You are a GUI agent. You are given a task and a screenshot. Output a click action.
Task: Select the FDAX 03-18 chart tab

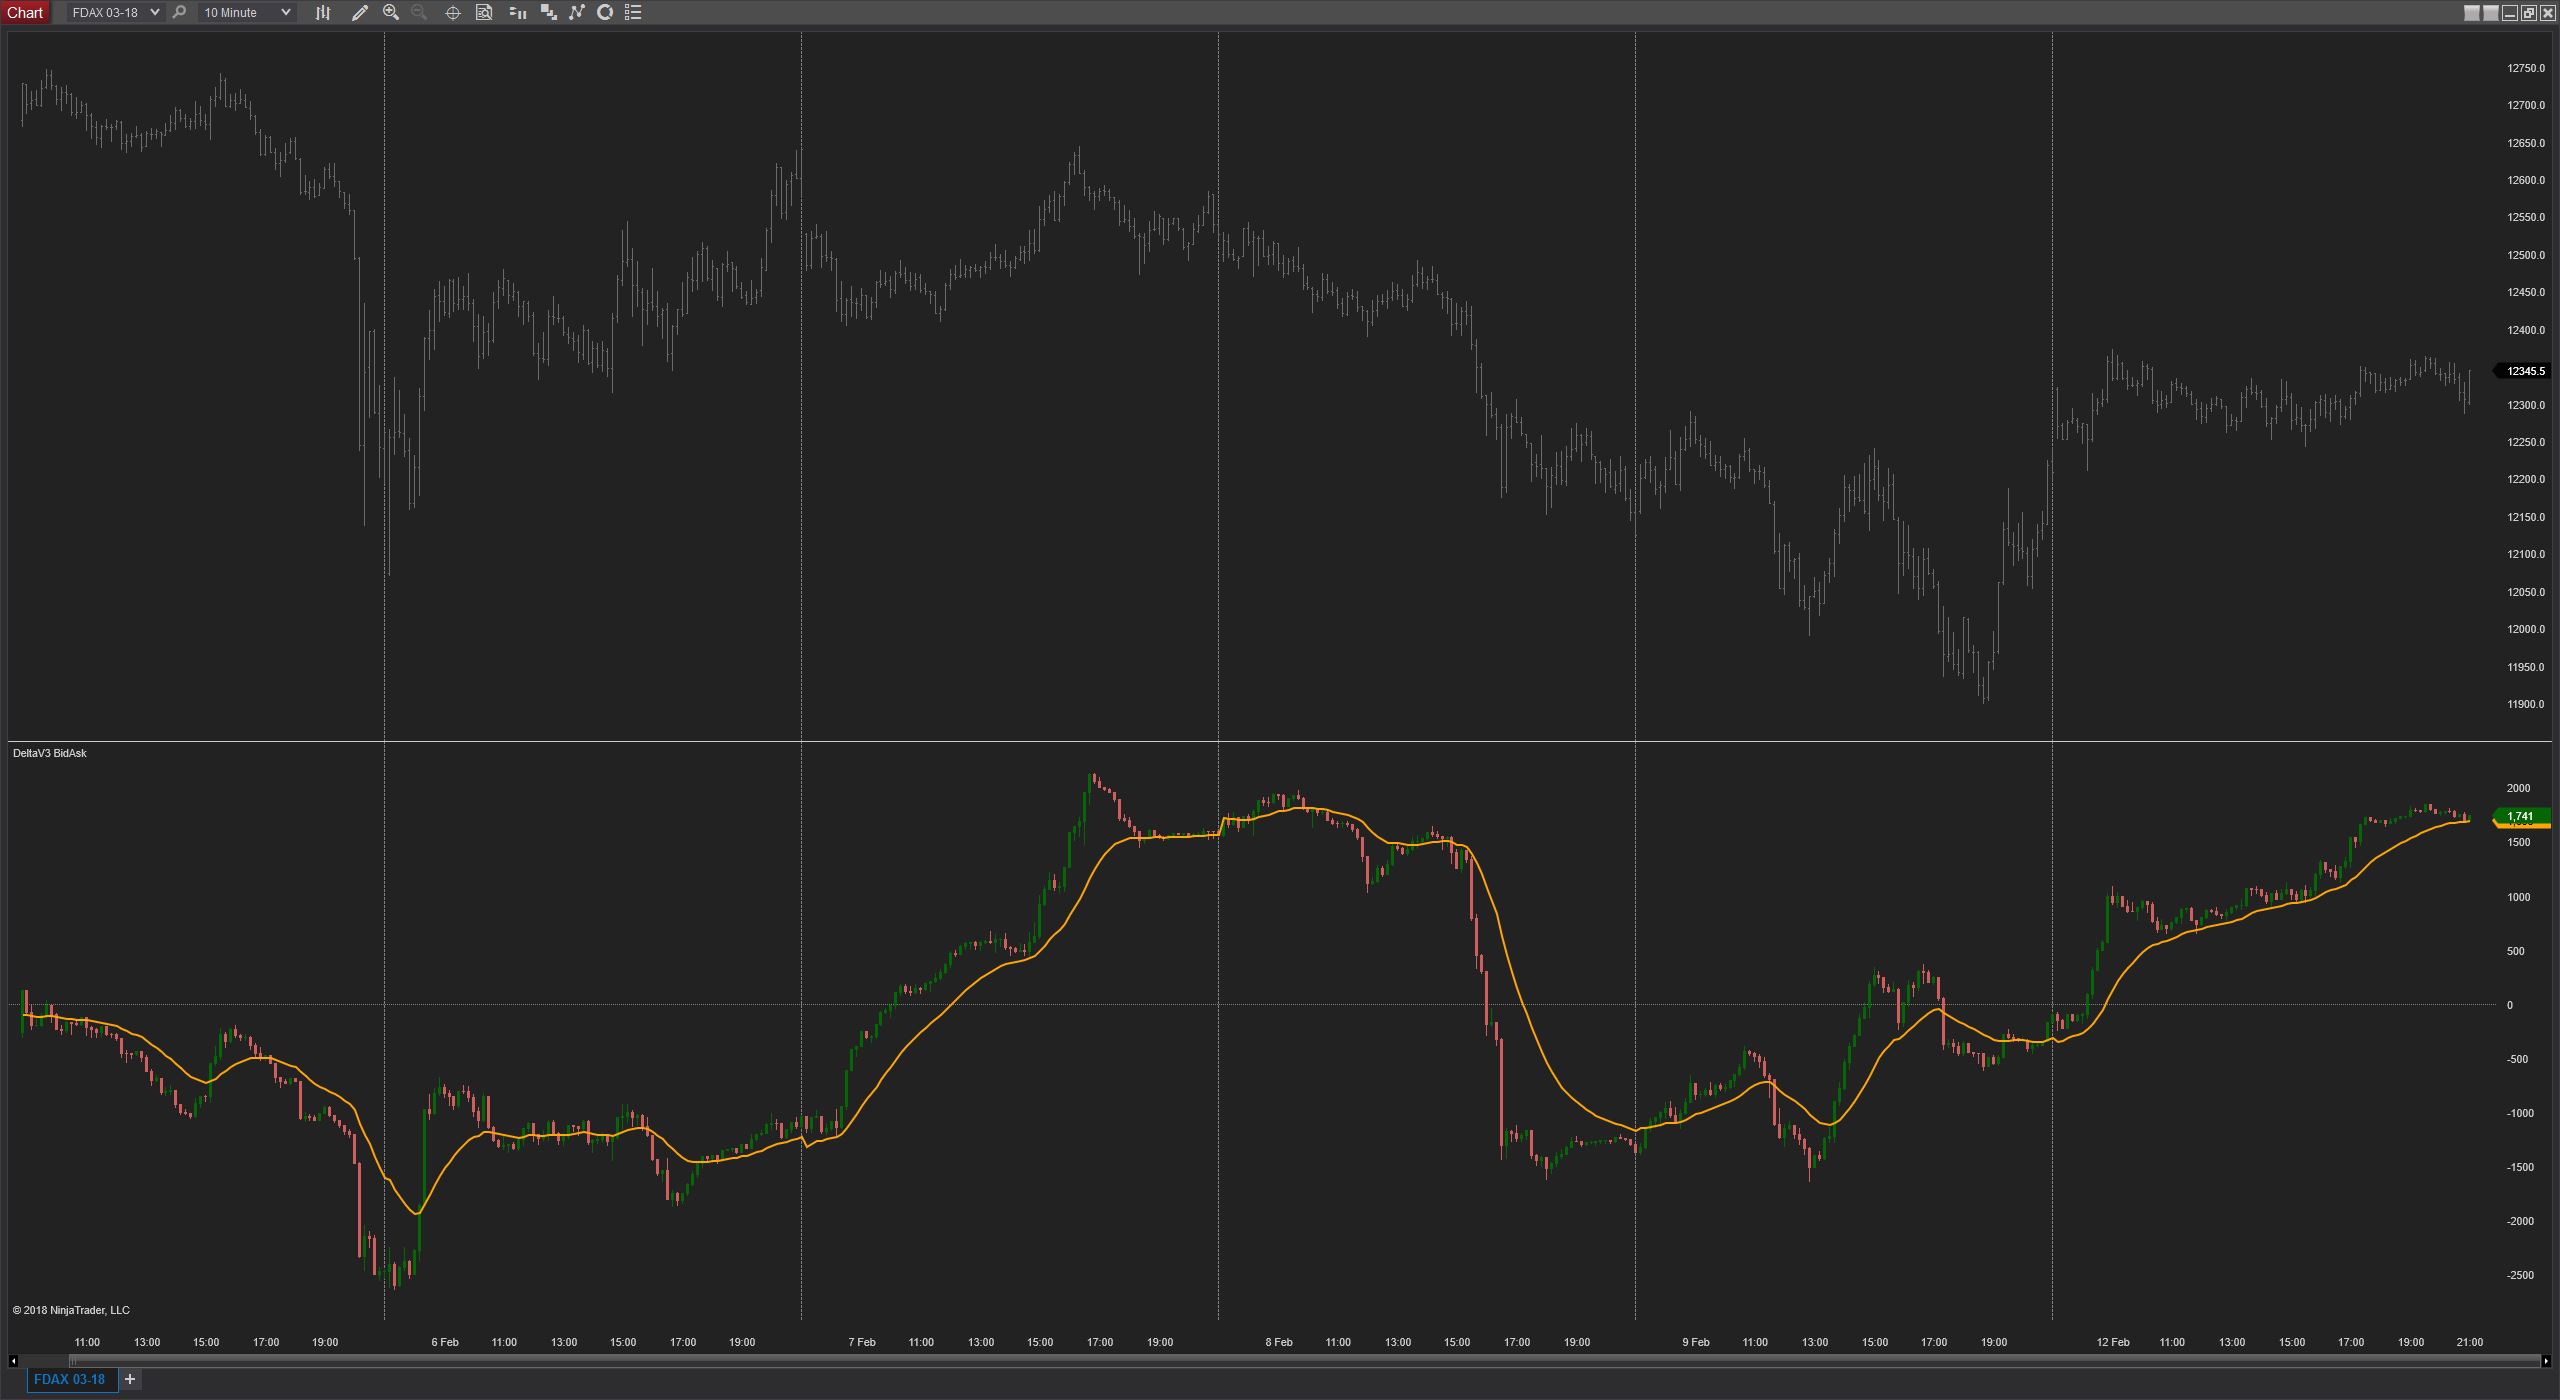(x=70, y=1380)
